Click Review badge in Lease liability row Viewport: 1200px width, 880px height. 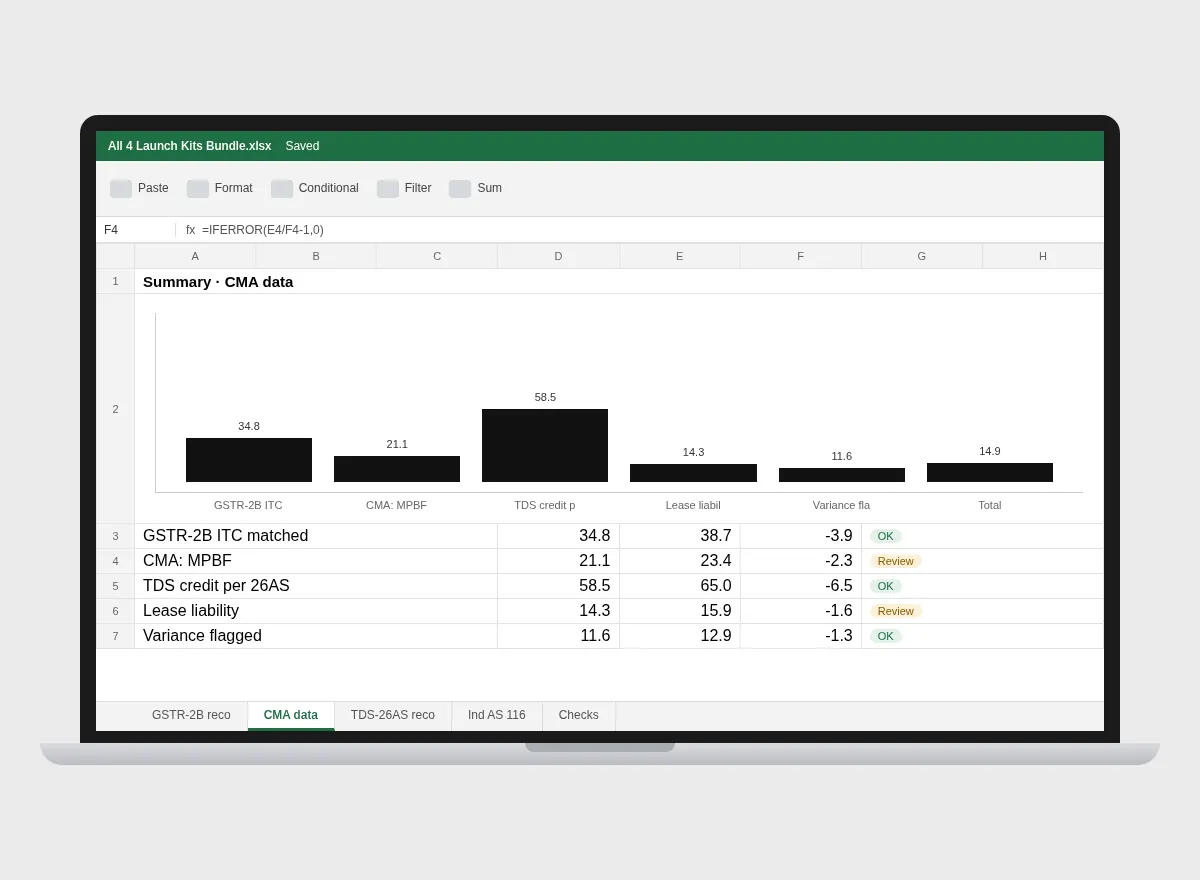pyautogui.click(x=895, y=611)
